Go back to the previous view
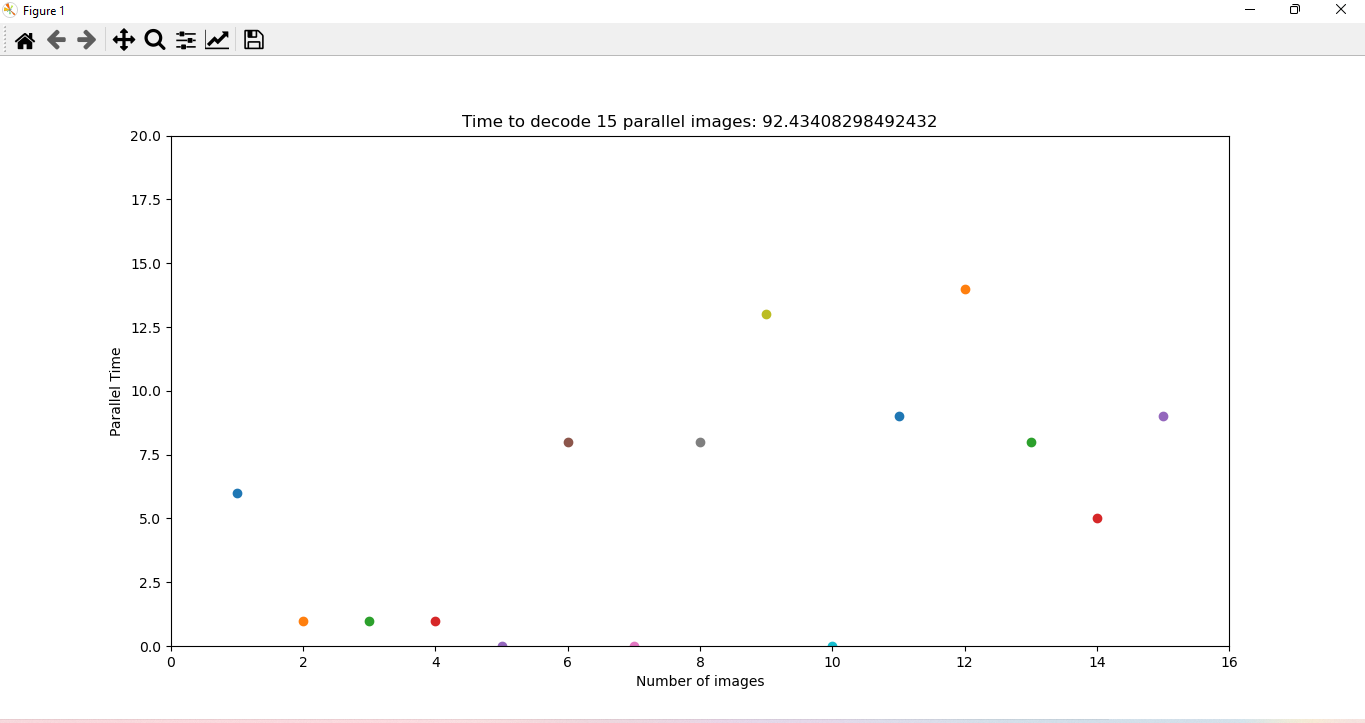 pyautogui.click(x=55, y=40)
